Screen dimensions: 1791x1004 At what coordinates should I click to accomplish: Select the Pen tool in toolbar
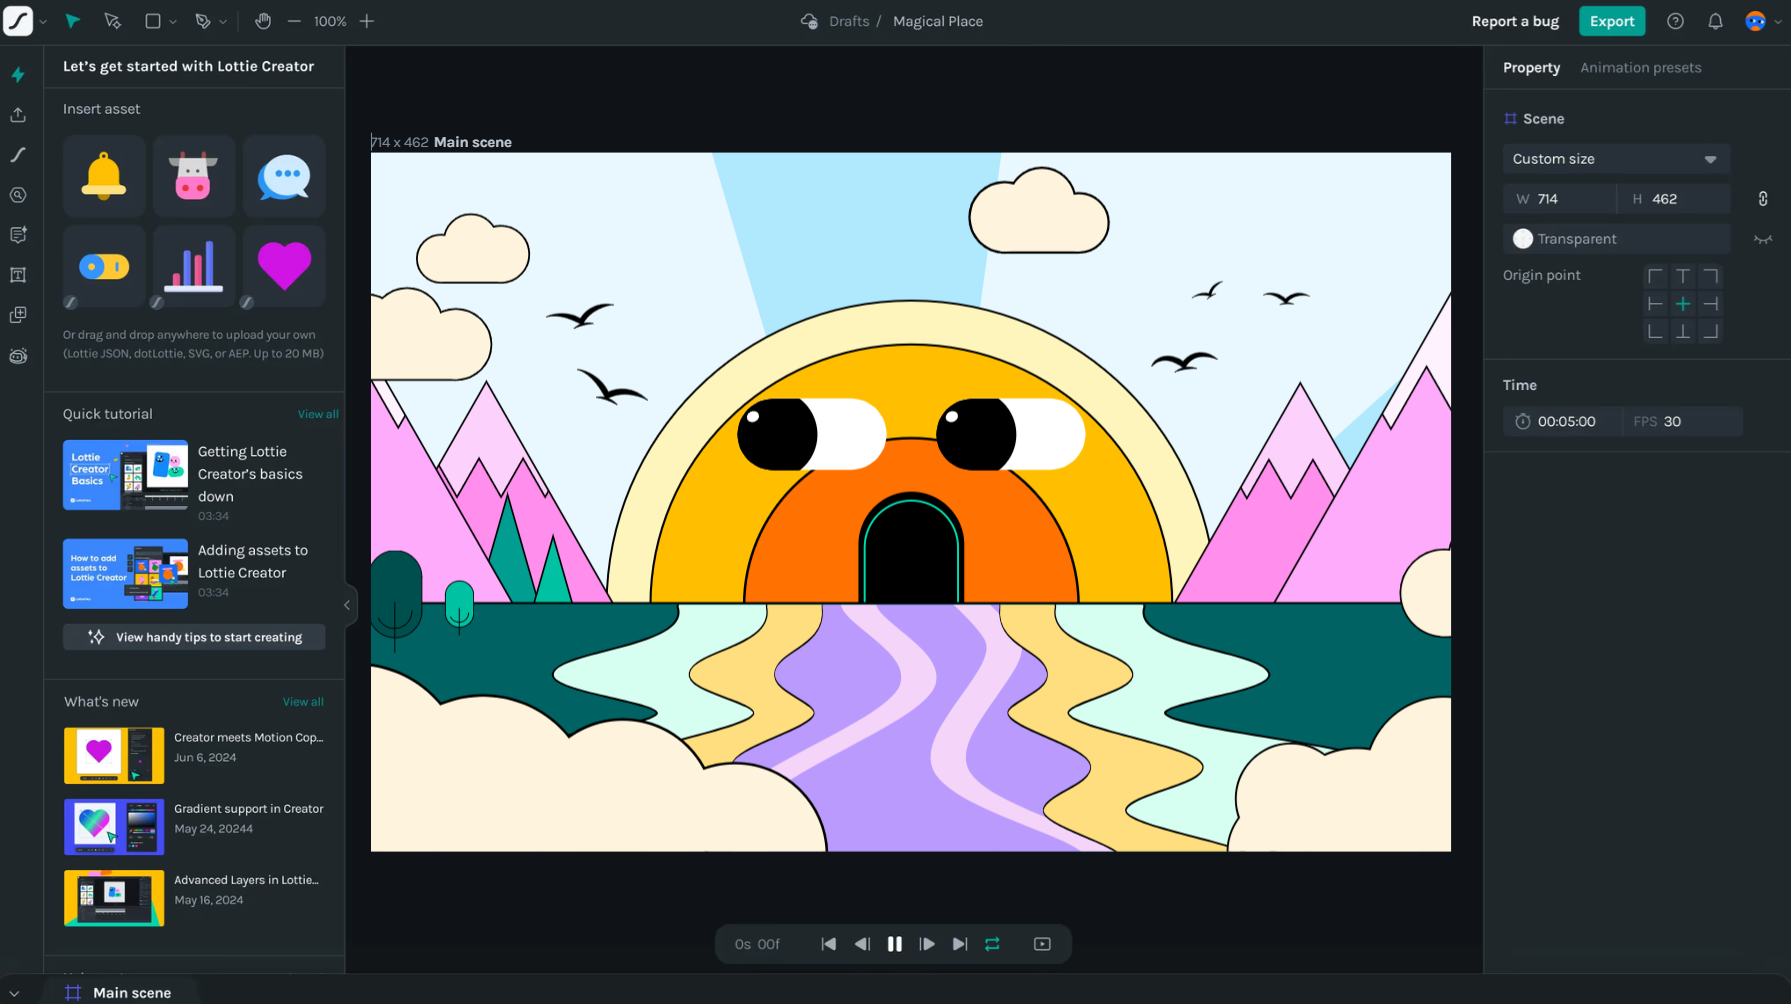[x=203, y=21]
